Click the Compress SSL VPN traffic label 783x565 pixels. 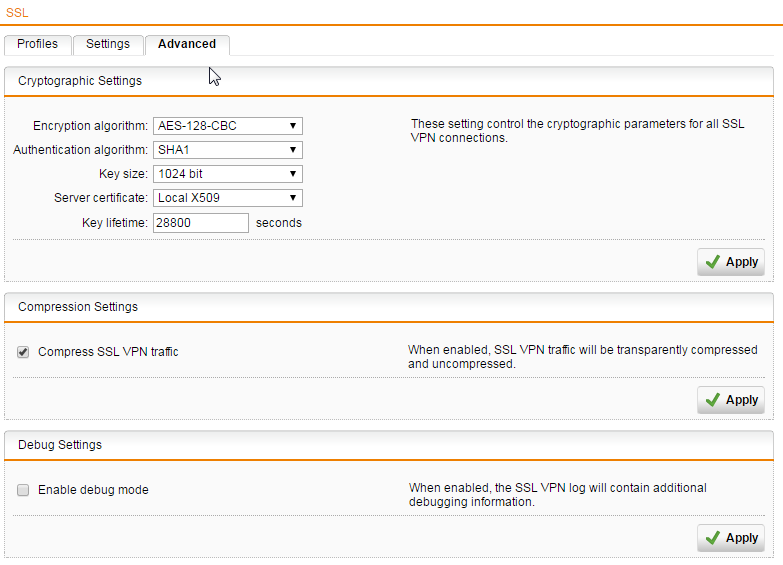(x=108, y=352)
